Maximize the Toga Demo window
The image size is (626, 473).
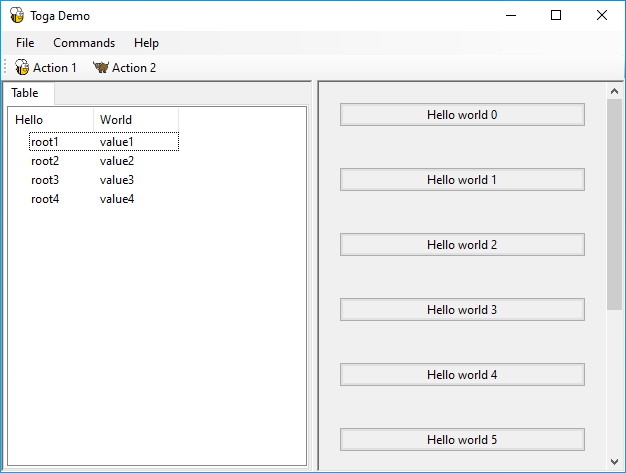pos(556,15)
